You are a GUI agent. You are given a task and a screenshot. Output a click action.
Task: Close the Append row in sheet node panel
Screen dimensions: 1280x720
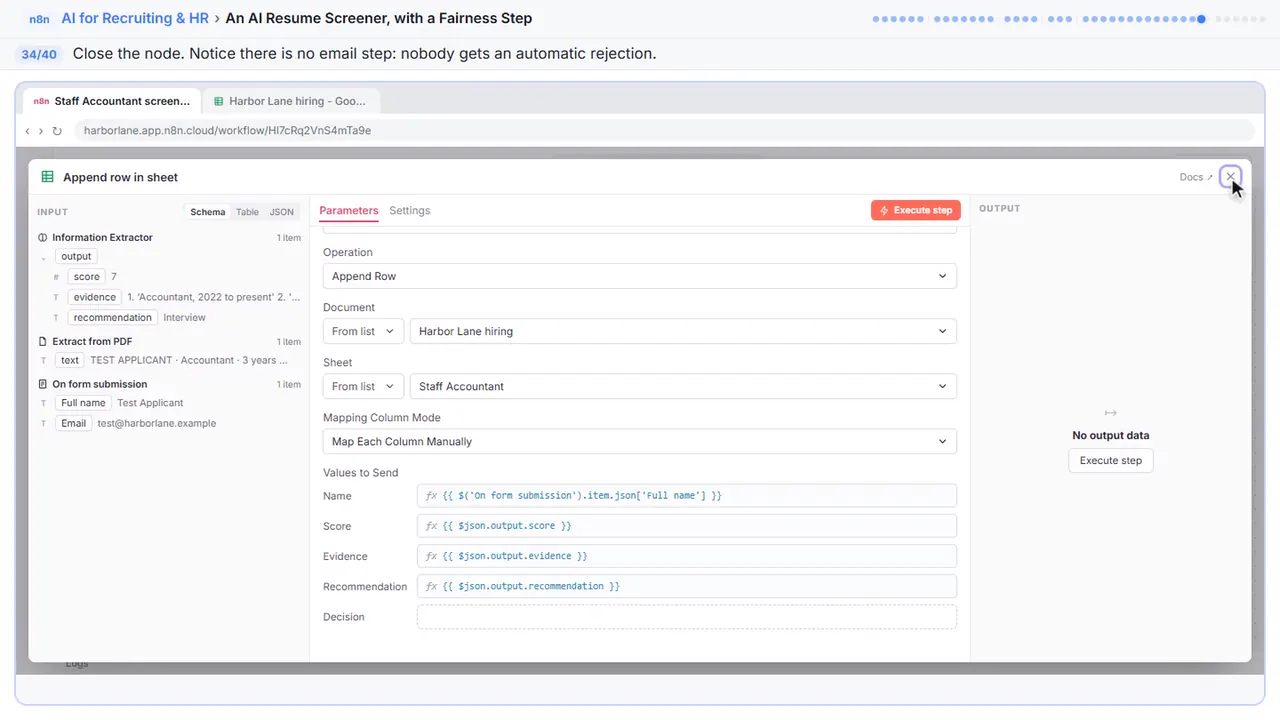pyautogui.click(x=1231, y=177)
